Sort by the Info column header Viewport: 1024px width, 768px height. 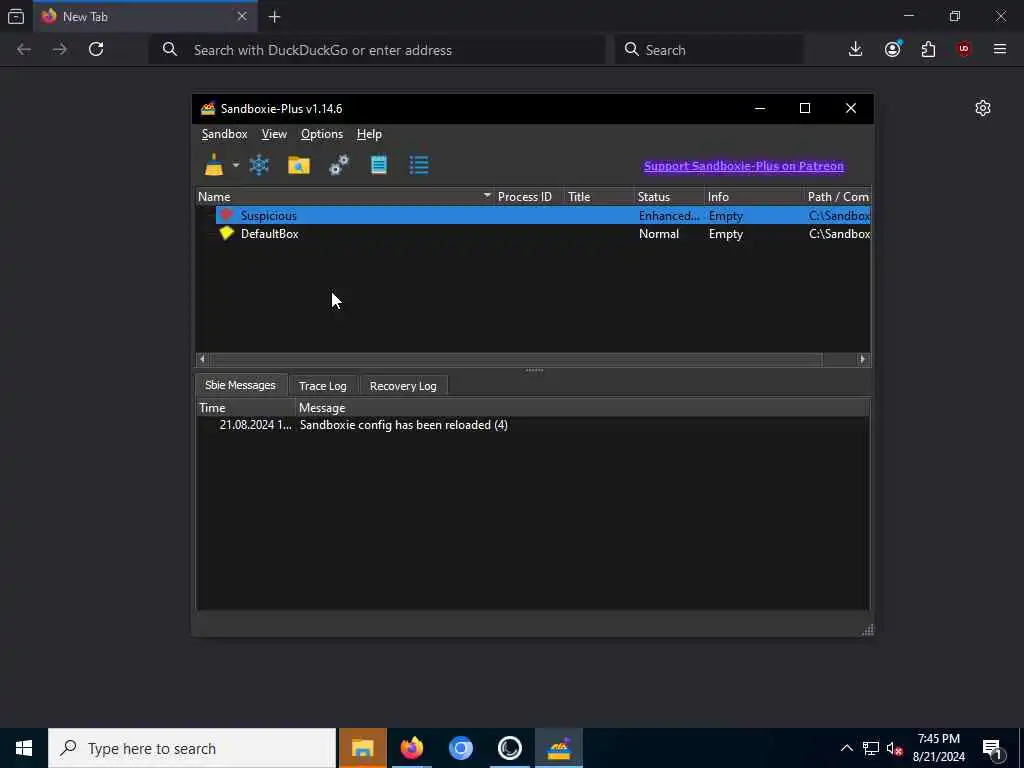click(x=755, y=197)
